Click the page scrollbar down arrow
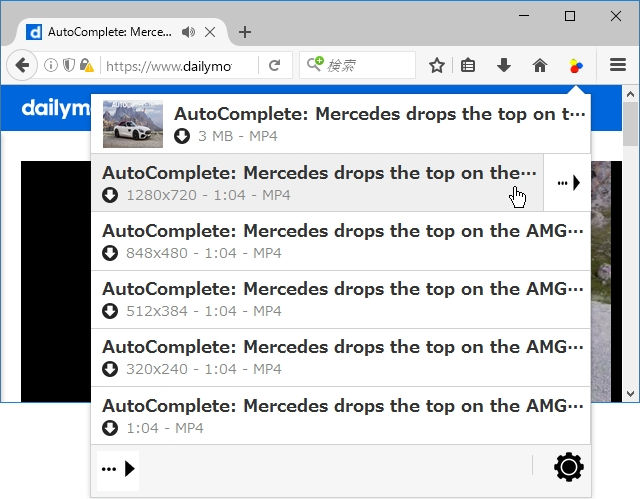The height and width of the screenshot is (499, 640). pos(630,394)
